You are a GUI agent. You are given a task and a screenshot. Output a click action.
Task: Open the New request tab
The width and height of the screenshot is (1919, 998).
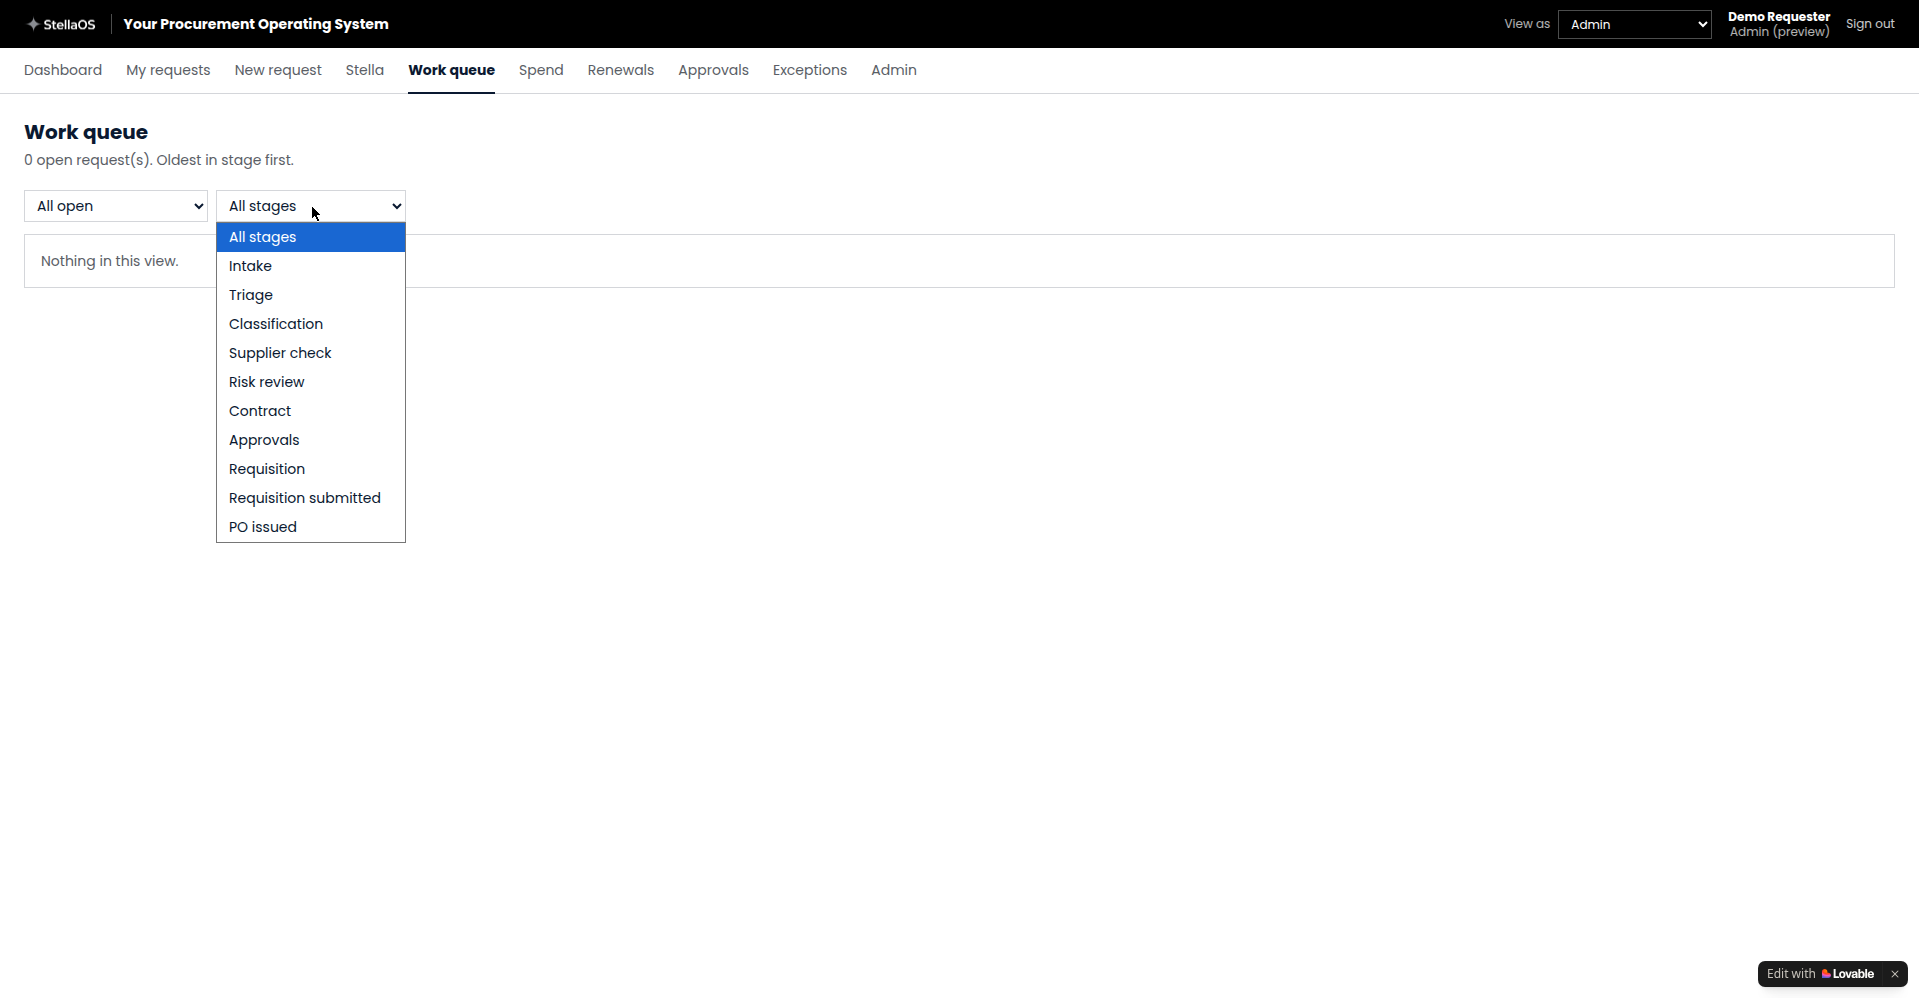tap(278, 70)
